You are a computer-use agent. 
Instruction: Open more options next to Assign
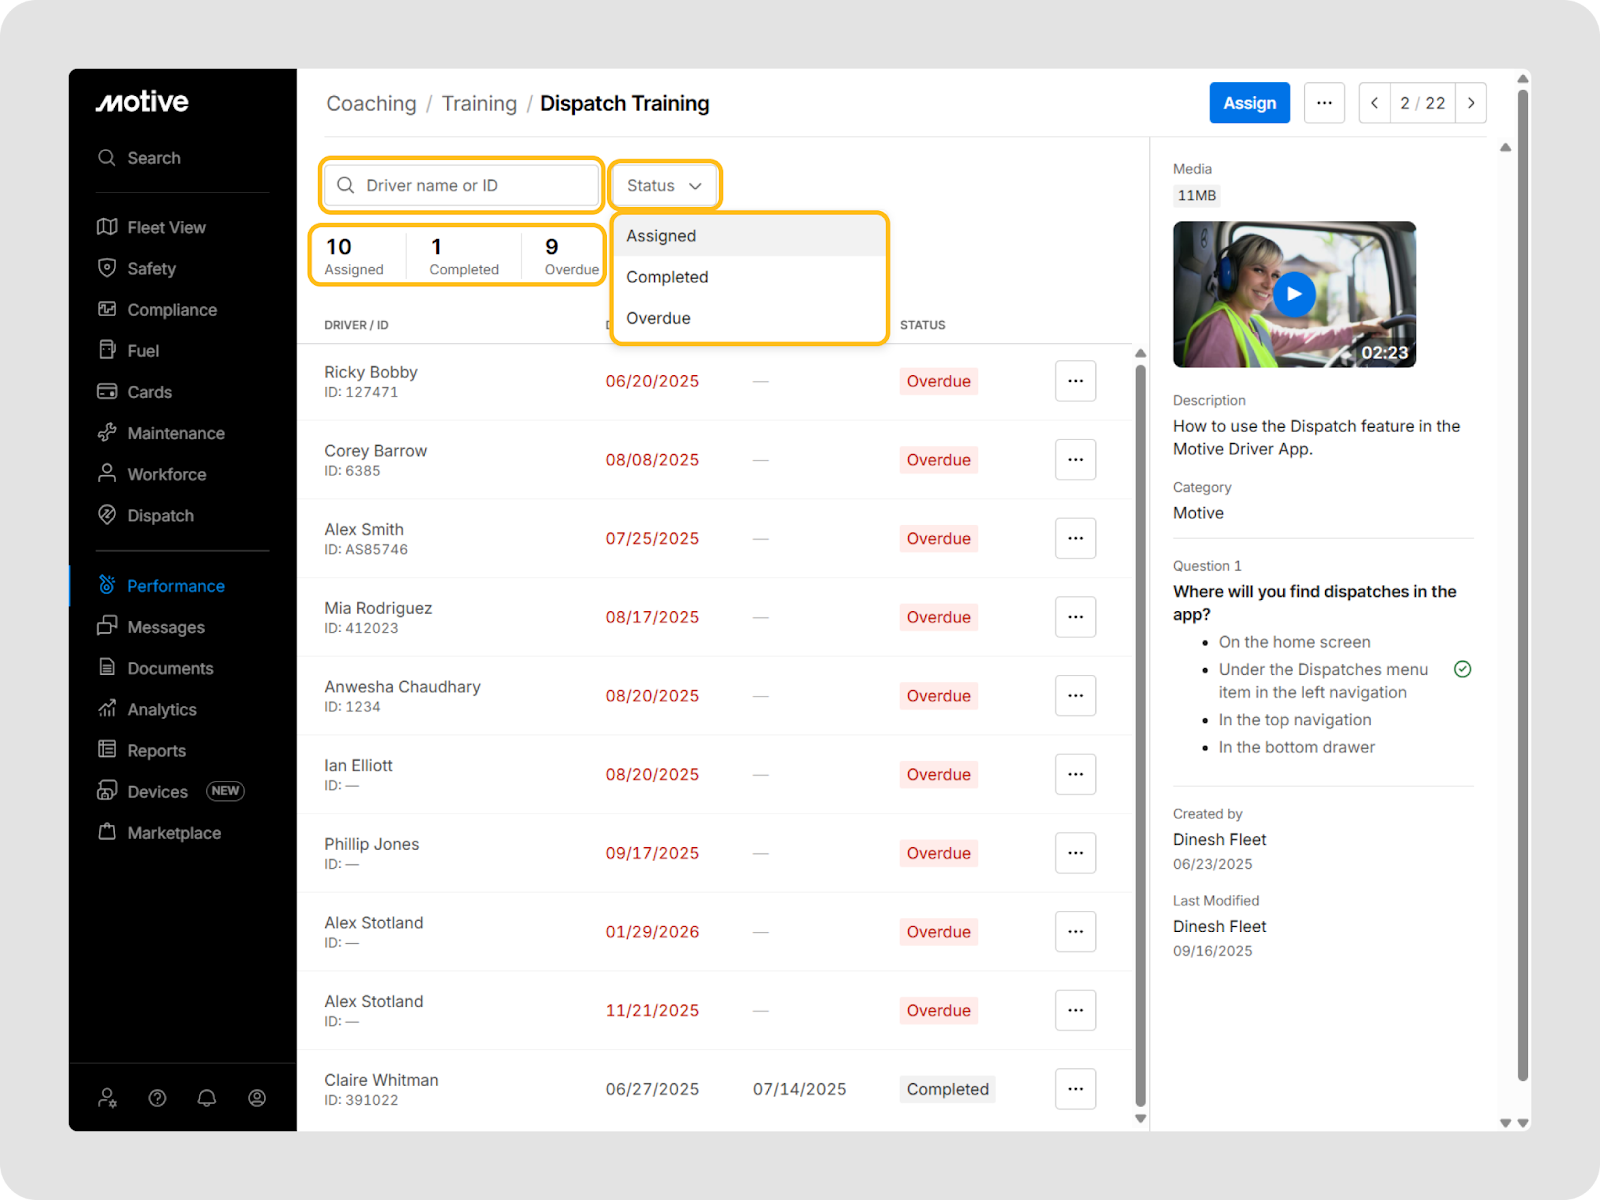(x=1324, y=103)
